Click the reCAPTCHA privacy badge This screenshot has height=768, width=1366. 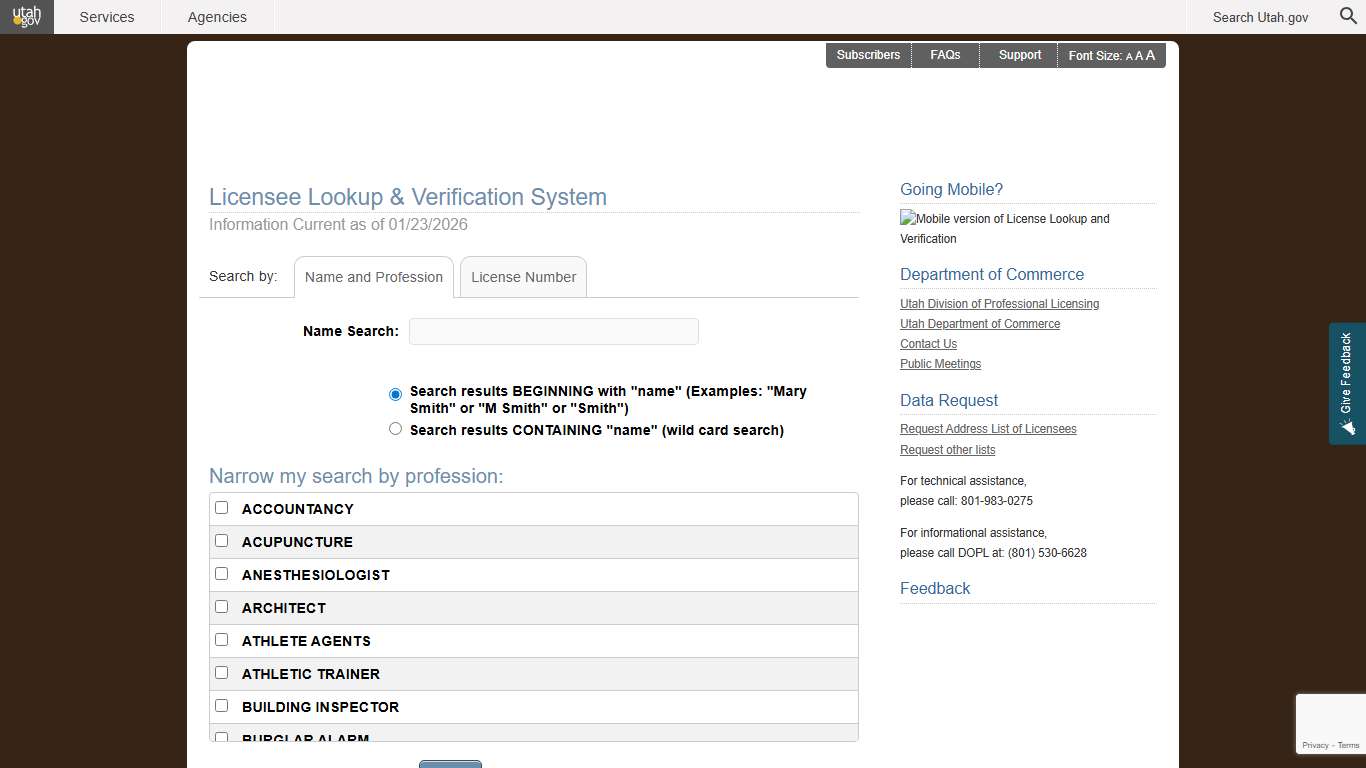tap(1330, 723)
